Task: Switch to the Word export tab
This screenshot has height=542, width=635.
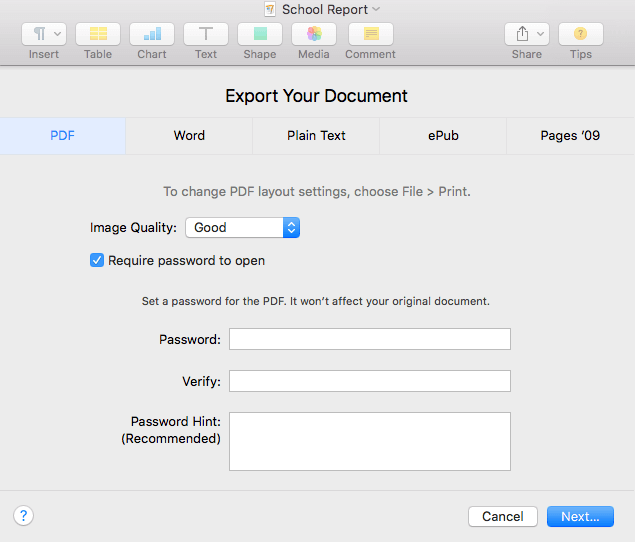Action: tap(189, 136)
